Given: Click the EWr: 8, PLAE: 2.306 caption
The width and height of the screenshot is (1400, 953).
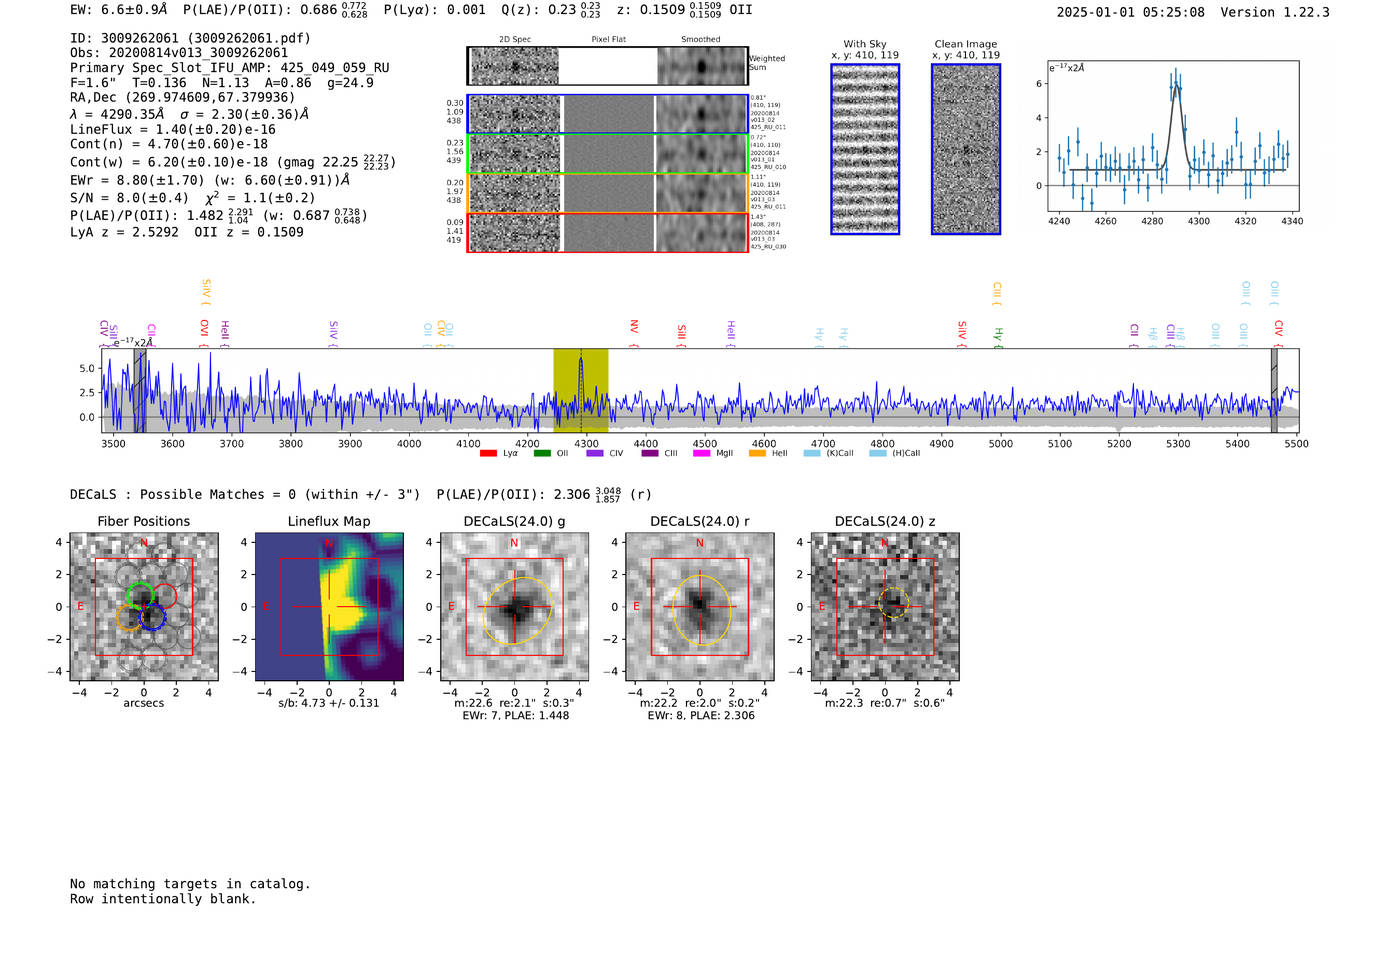Looking at the screenshot, I should pyautogui.click(x=701, y=716).
